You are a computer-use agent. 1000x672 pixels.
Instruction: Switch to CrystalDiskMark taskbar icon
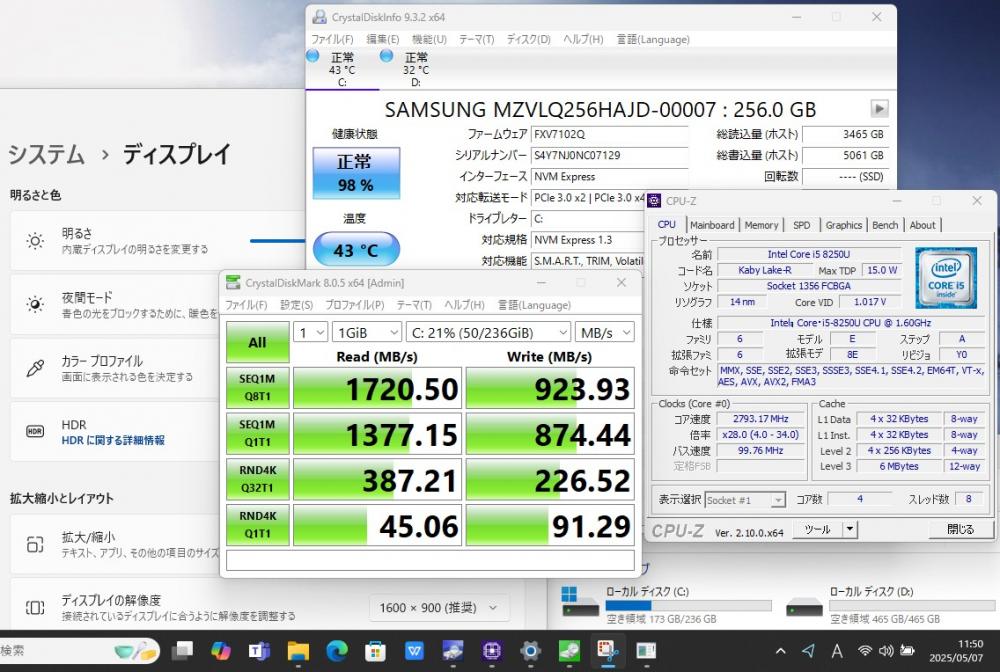[x=569, y=651]
